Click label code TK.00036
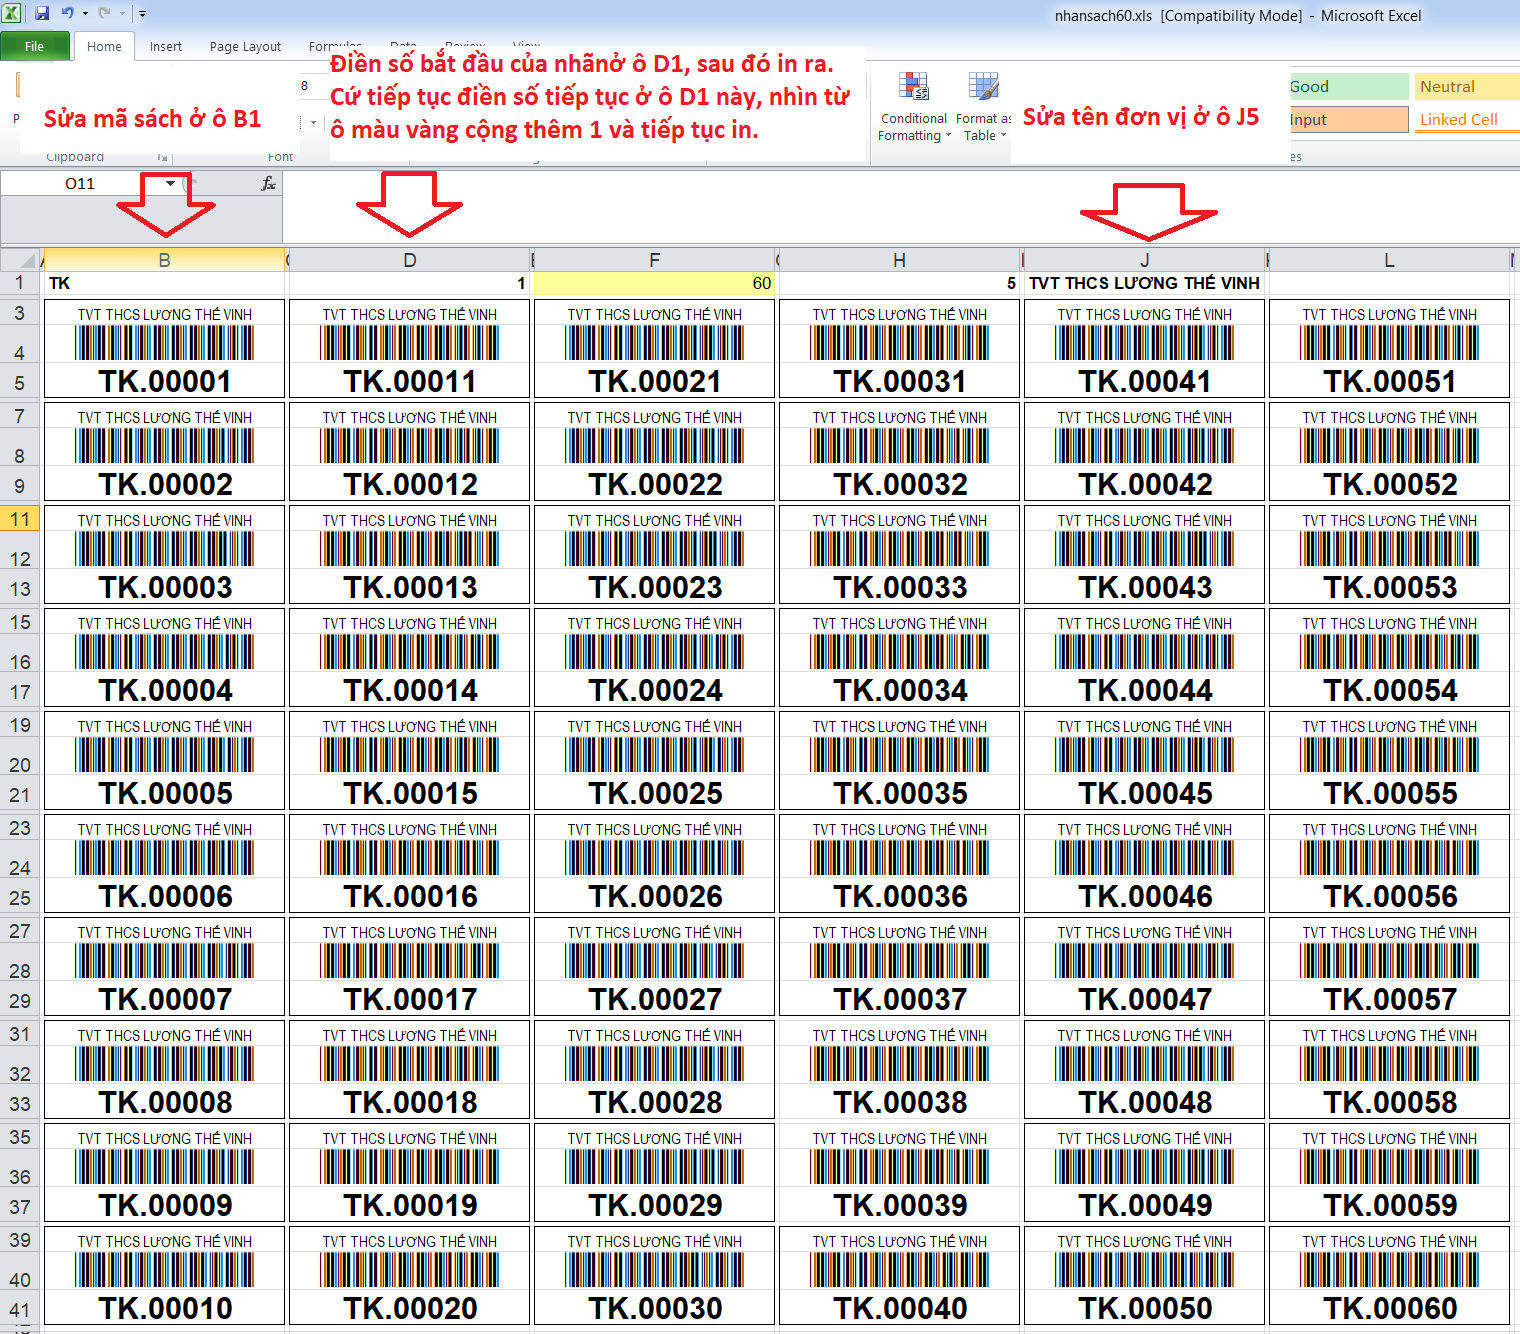 [x=900, y=896]
